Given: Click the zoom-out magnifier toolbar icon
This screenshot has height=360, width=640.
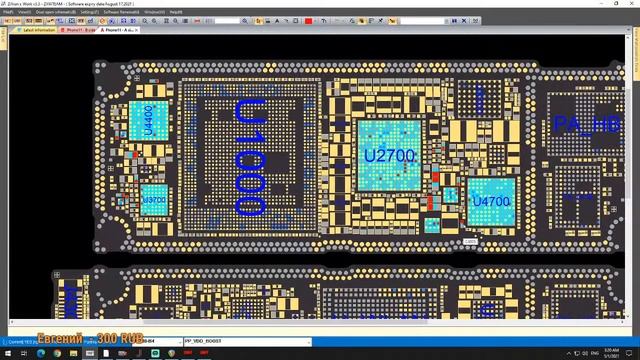Looking at the screenshot, I should click(154, 21).
